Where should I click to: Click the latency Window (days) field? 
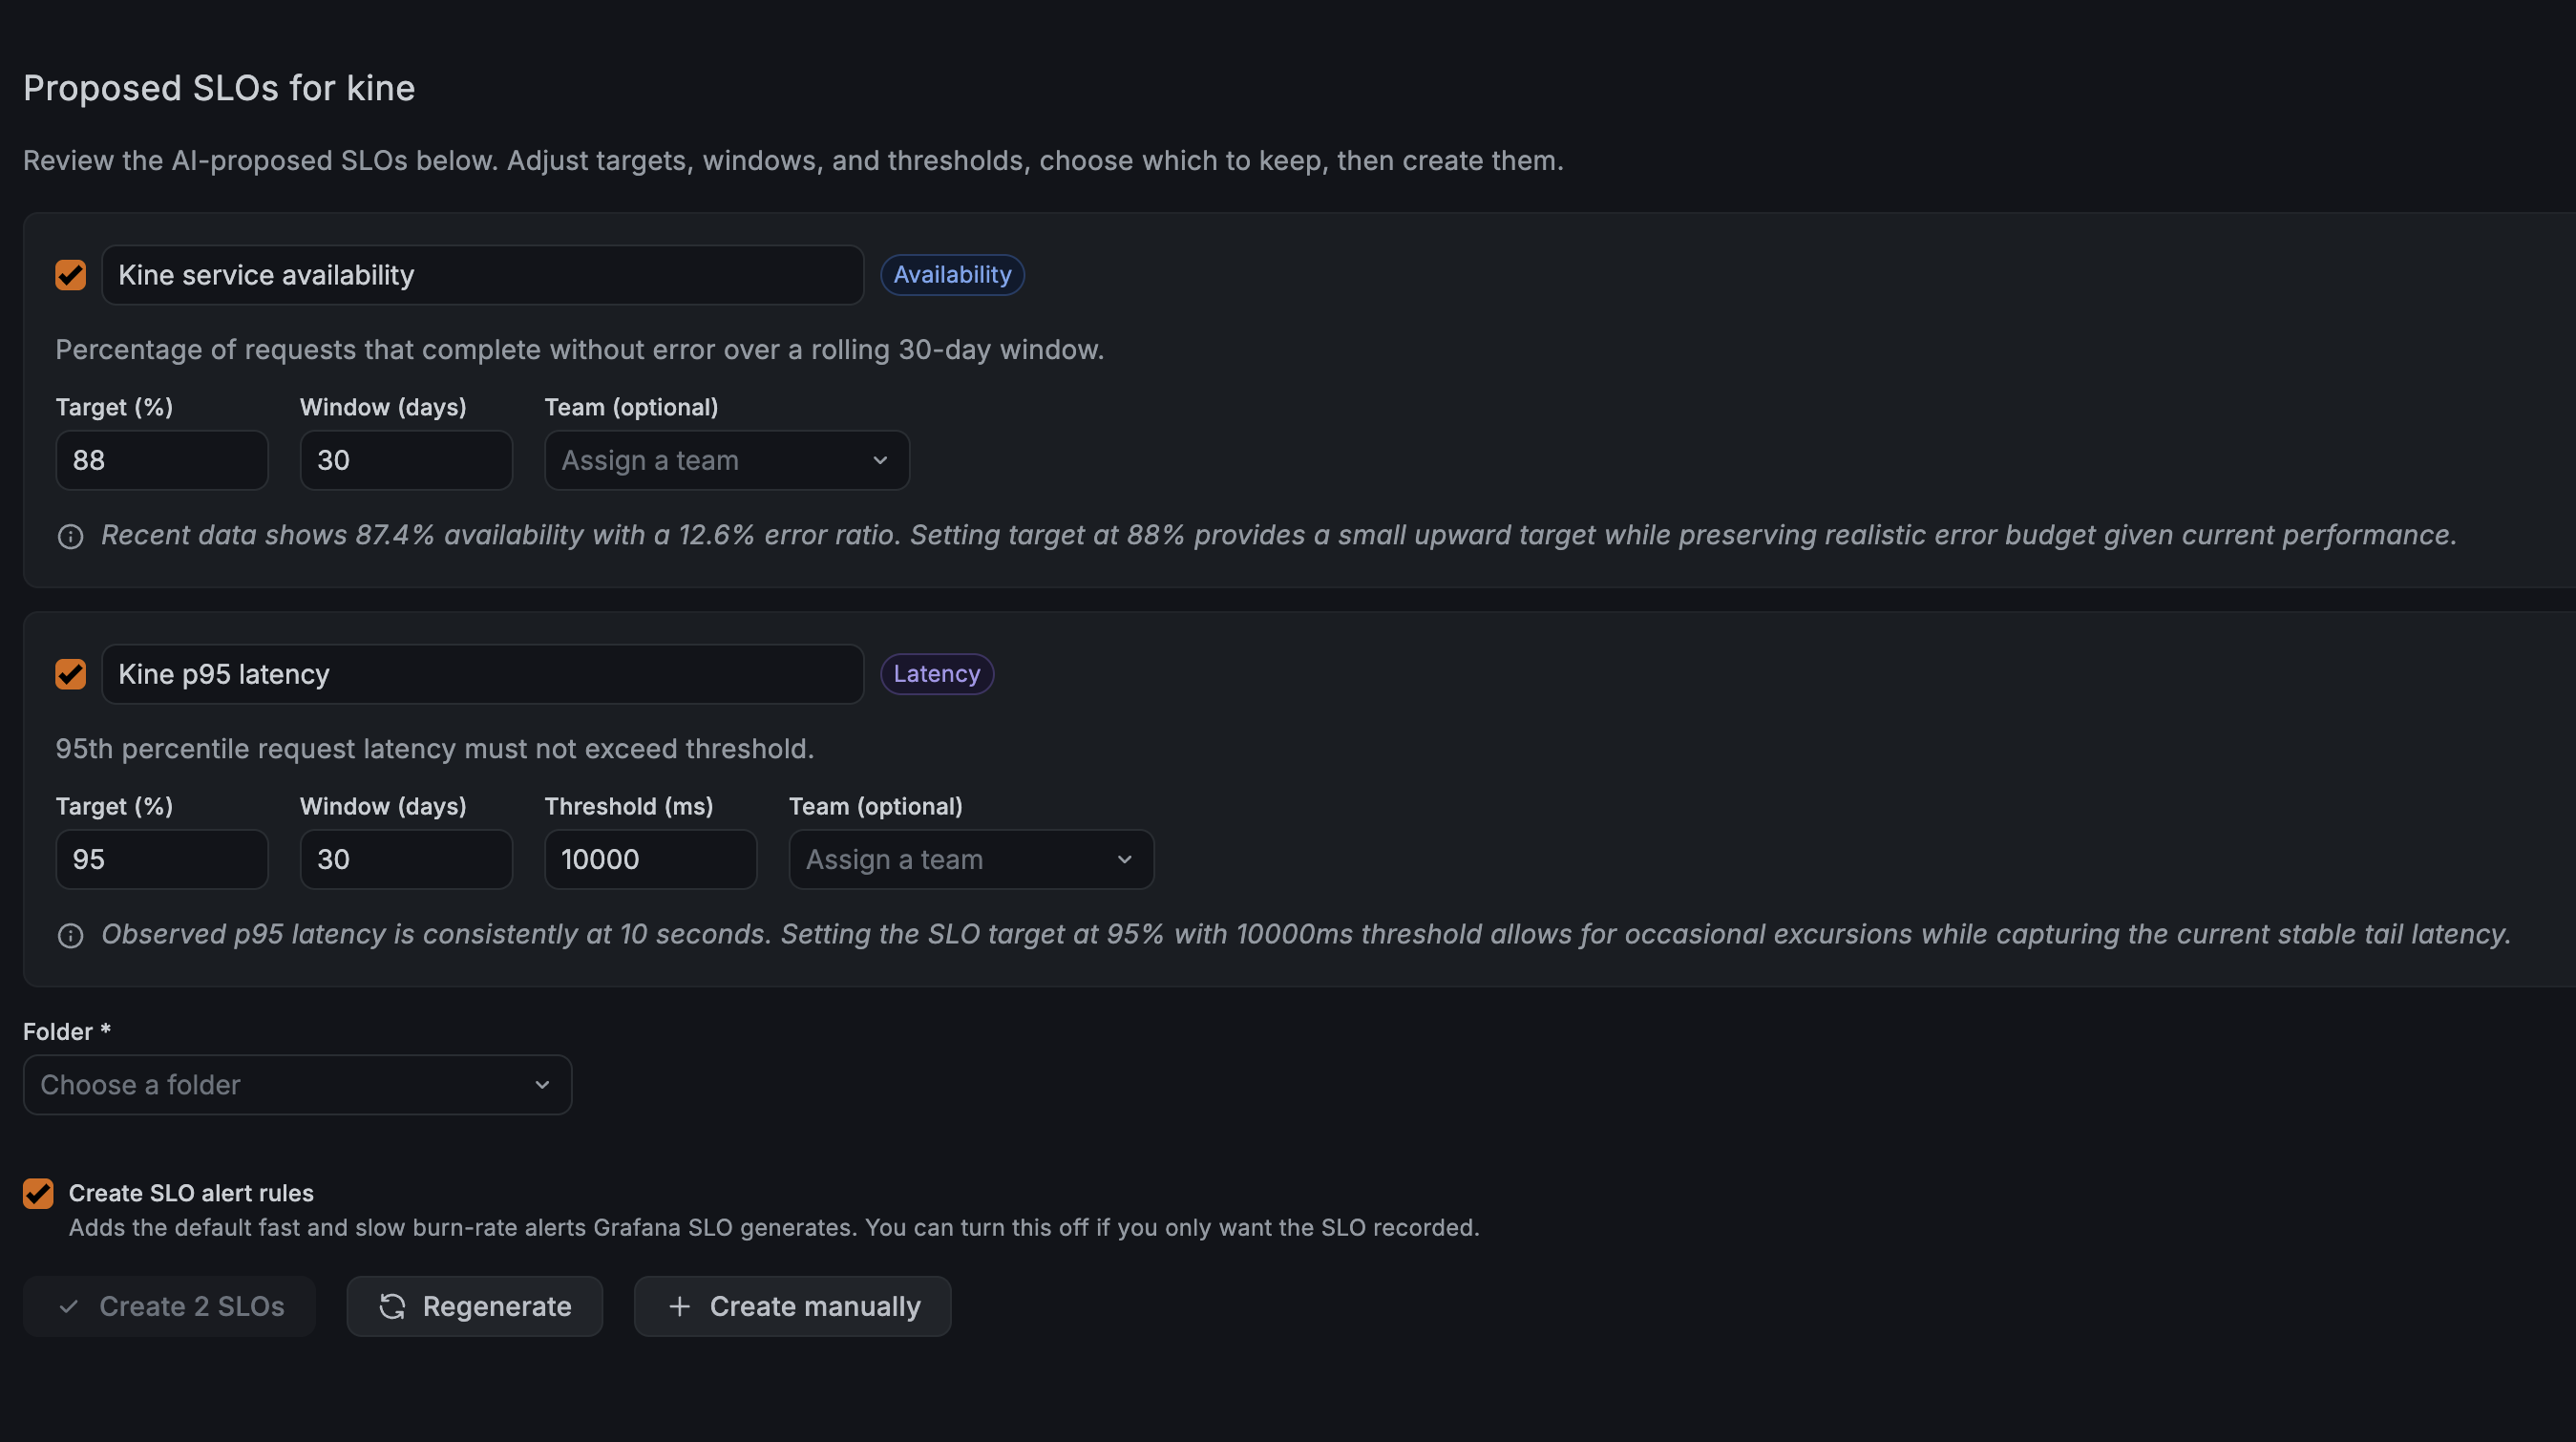pyautogui.click(x=406, y=859)
